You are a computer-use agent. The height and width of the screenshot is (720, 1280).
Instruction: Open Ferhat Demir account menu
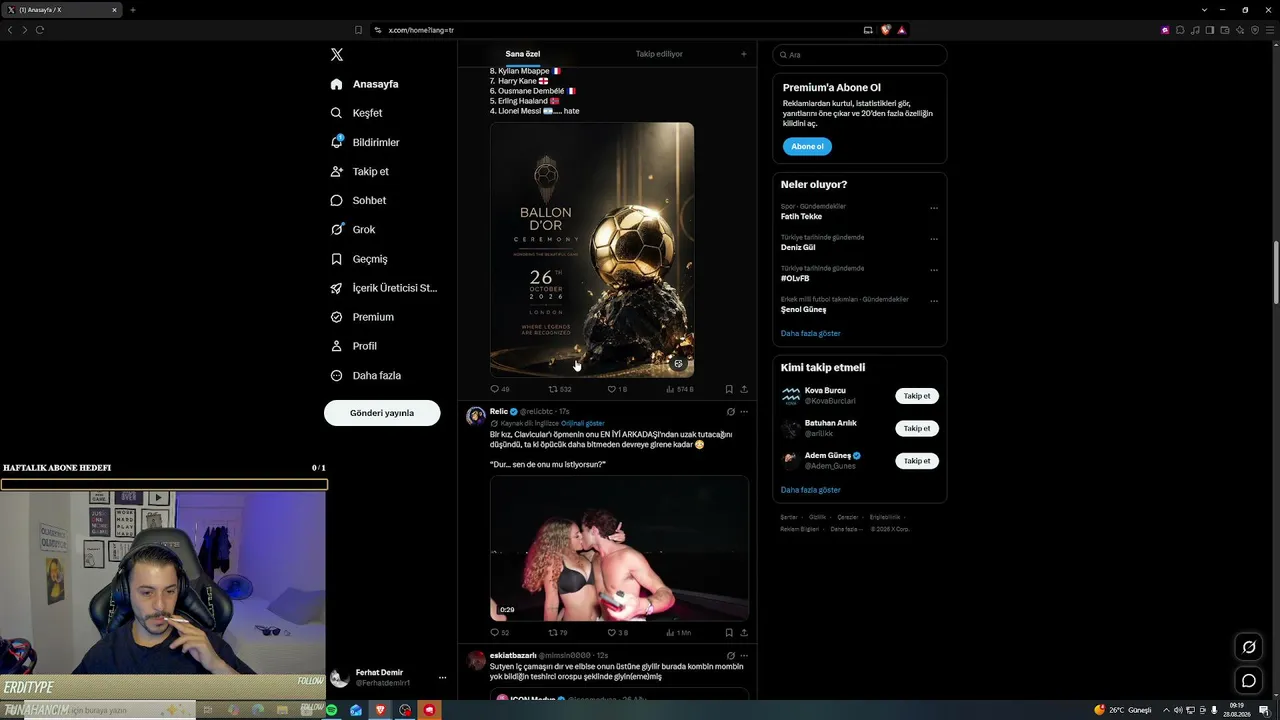point(389,678)
